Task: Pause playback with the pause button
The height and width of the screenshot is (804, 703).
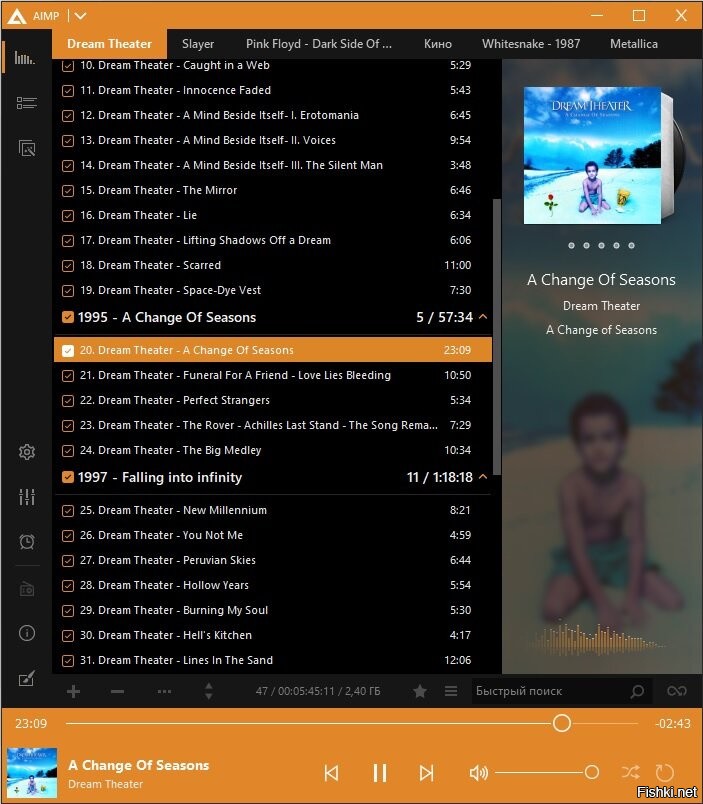Action: click(379, 773)
